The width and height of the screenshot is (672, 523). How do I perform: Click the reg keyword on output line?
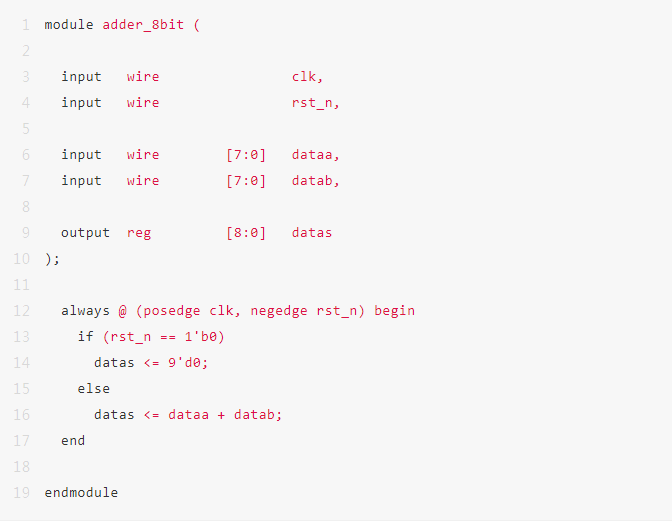tap(139, 233)
